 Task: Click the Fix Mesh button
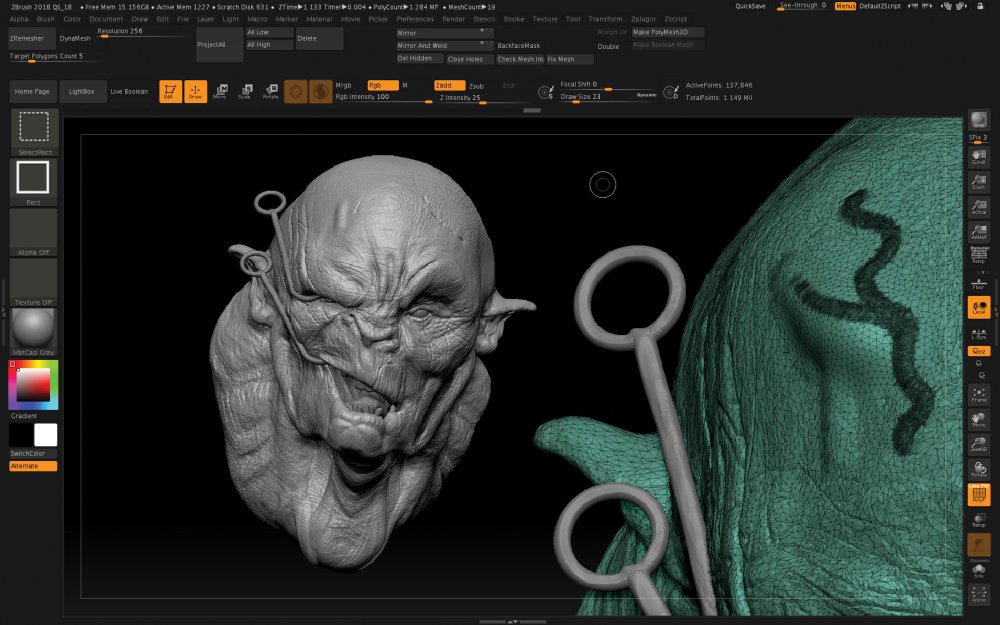(x=570, y=59)
